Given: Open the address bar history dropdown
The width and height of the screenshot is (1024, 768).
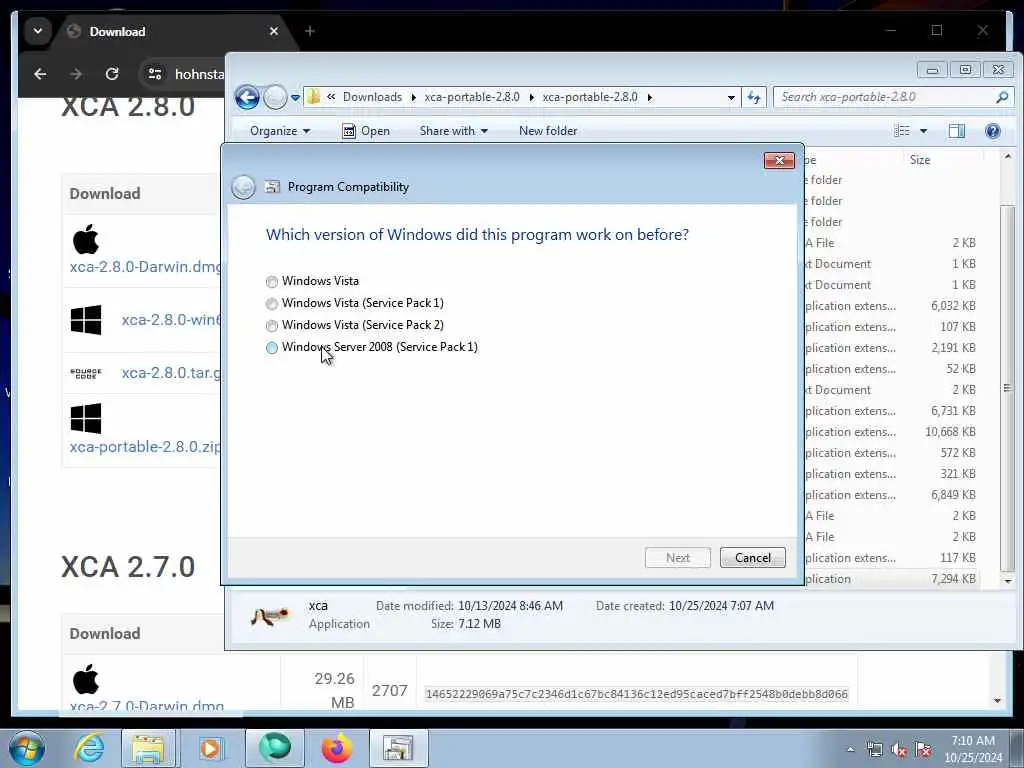Looking at the screenshot, I should (x=731, y=97).
